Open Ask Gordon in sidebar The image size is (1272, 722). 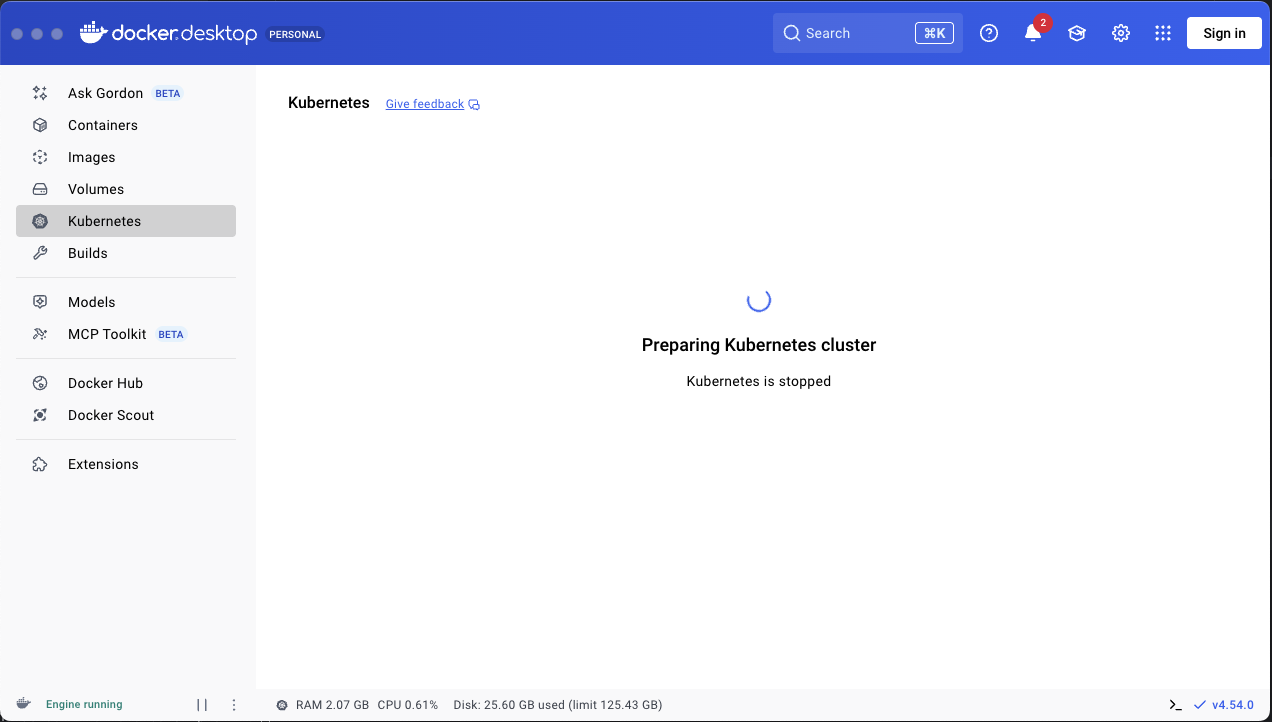126,93
